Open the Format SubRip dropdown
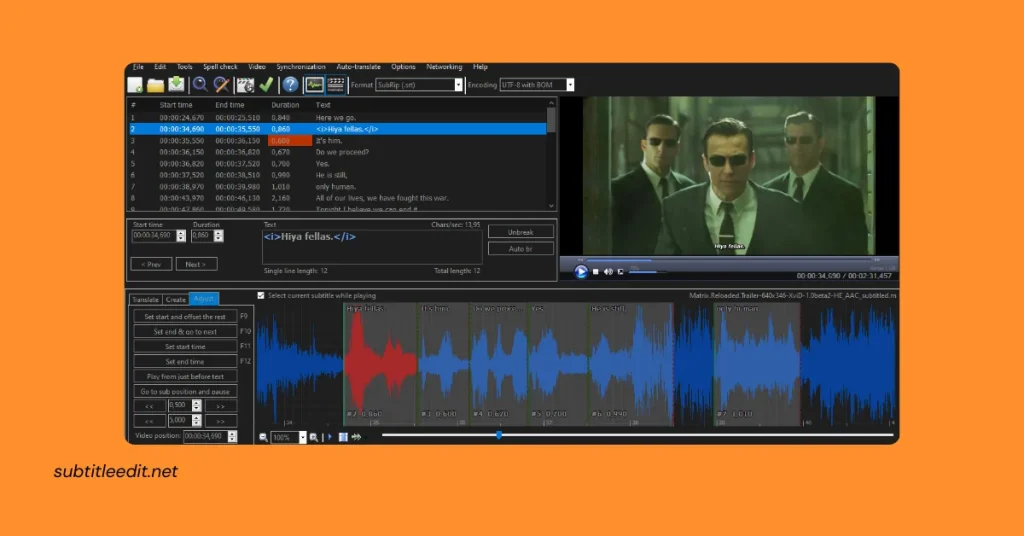The image size is (1024, 536). [459, 85]
